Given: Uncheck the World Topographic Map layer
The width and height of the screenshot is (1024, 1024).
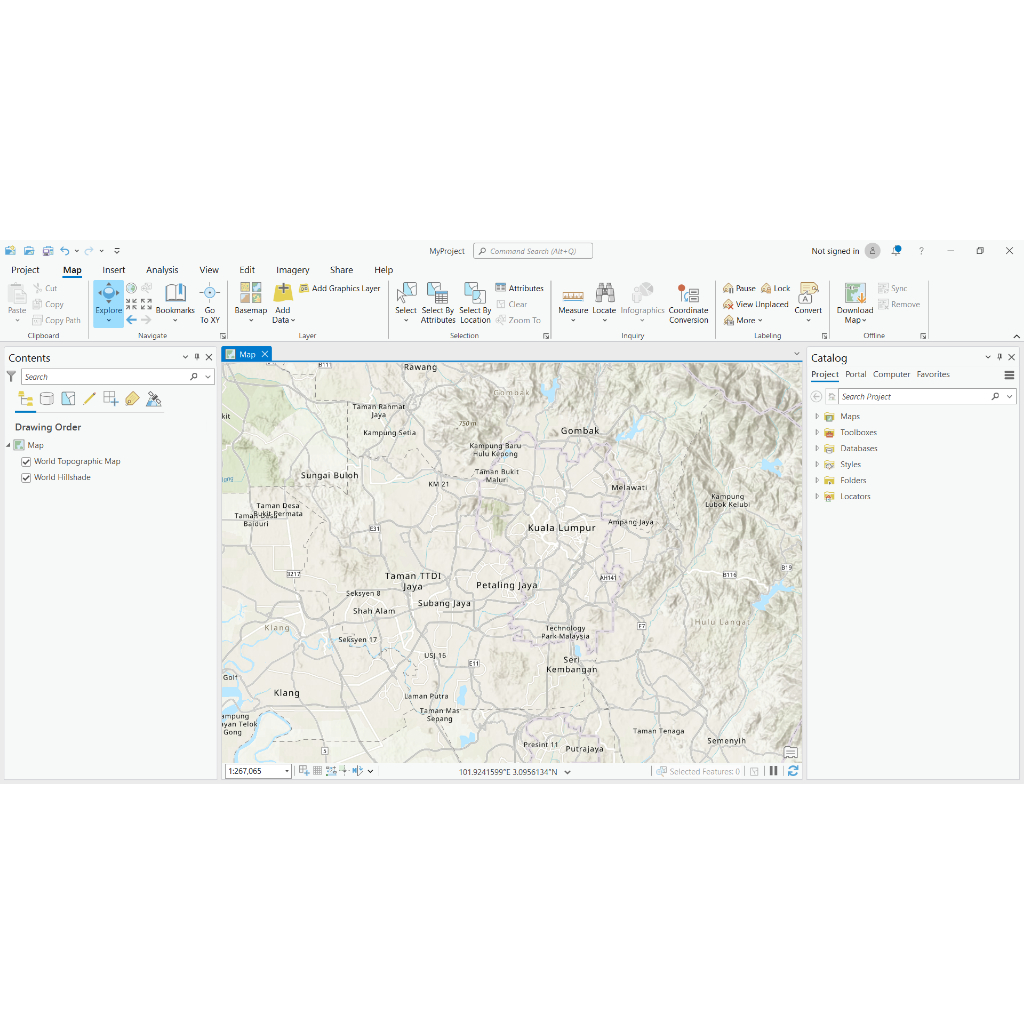Looking at the screenshot, I should pyautogui.click(x=26, y=462).
